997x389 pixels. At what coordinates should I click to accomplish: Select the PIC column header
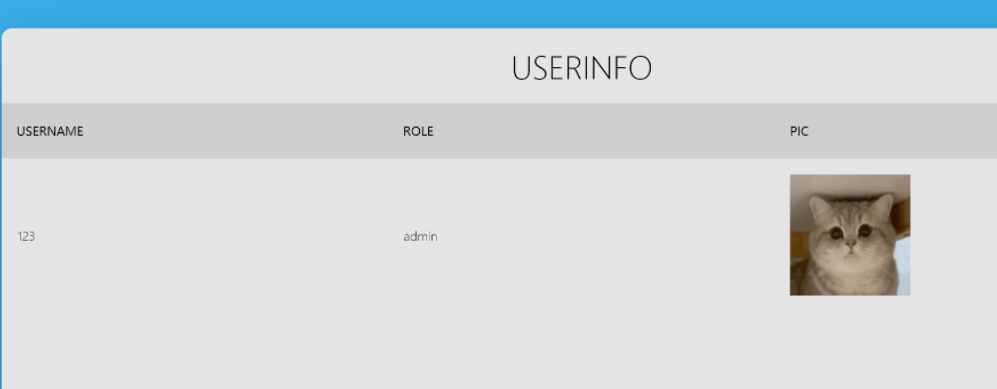[x=799, y=132]
